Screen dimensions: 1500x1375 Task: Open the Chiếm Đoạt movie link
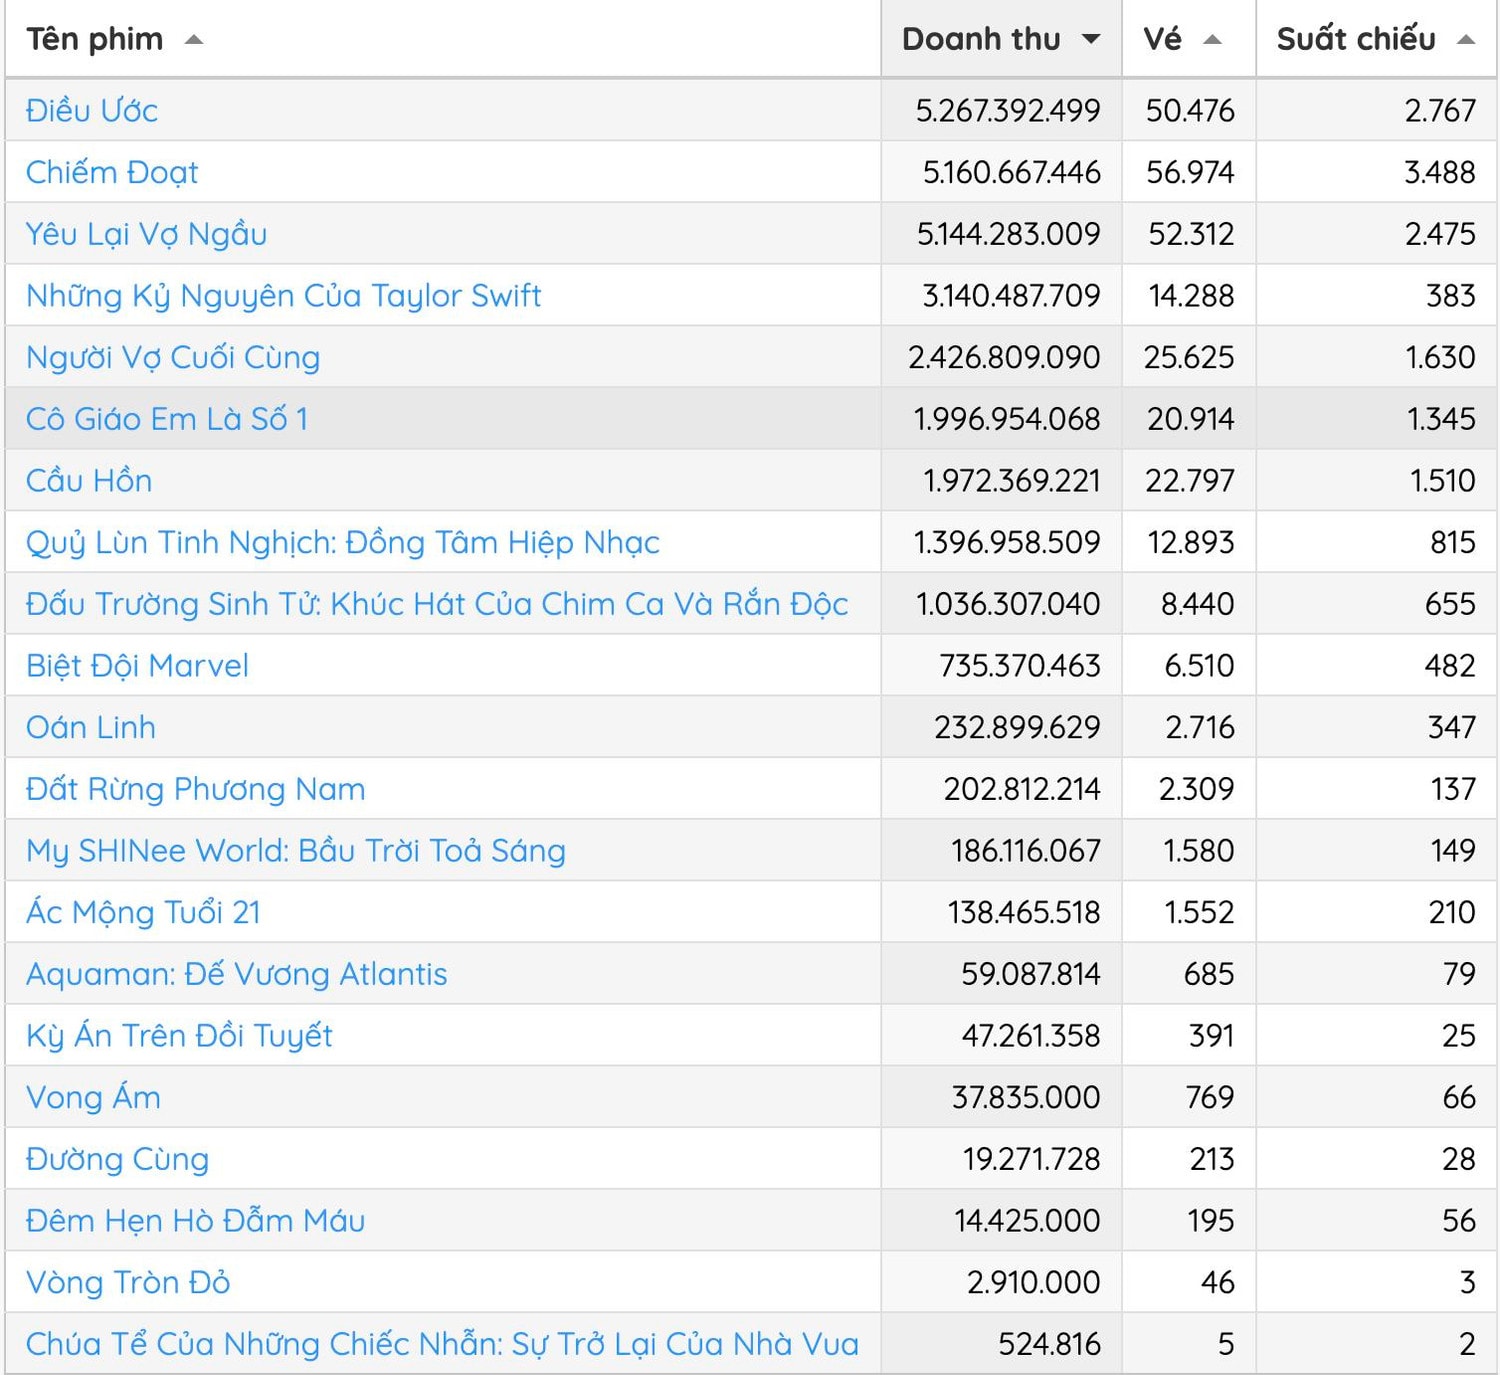112,172
